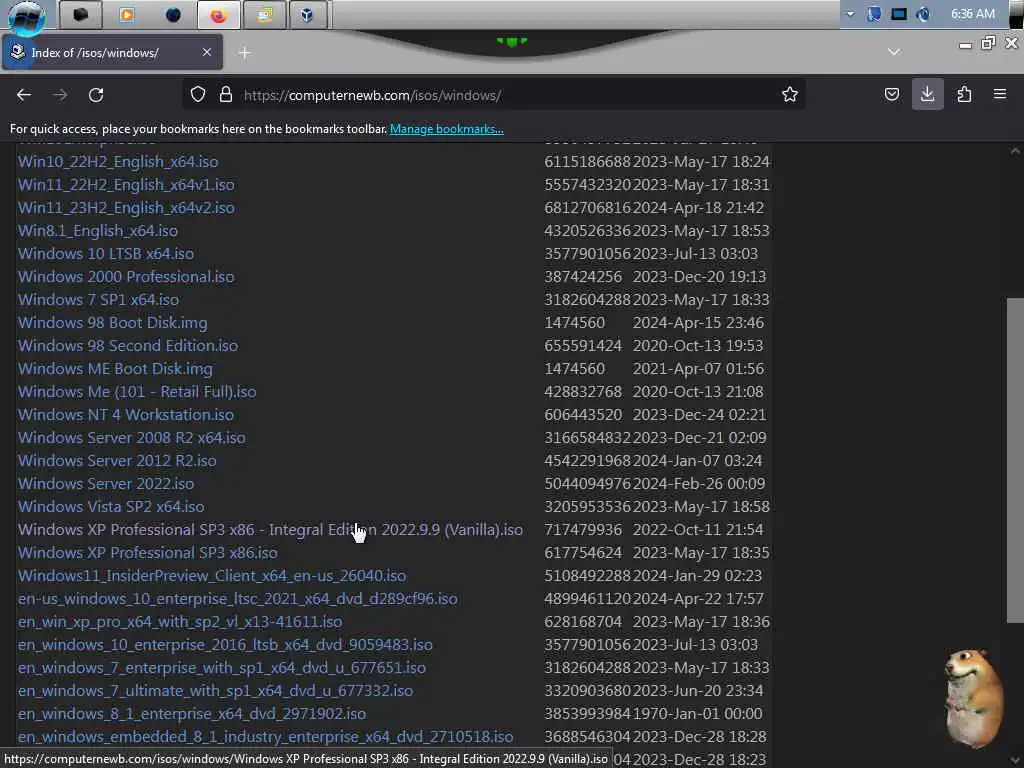Open Windows Server 2008 R2 x64.iso
This screenshot has width=1024, height=768.
[132, 438]
